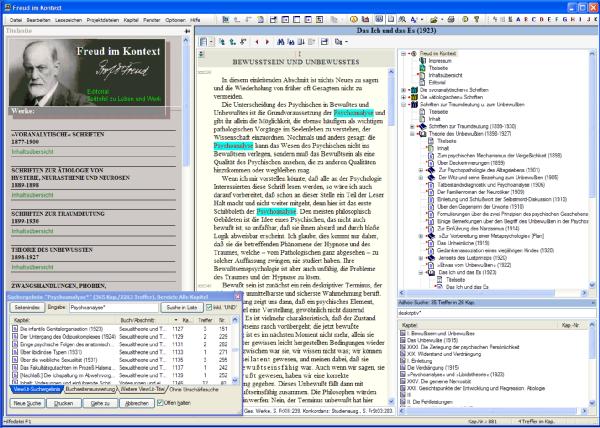This screenshot has height=428, width=600.
Task: Open the Optionen menu
Action: click(175, 20)
